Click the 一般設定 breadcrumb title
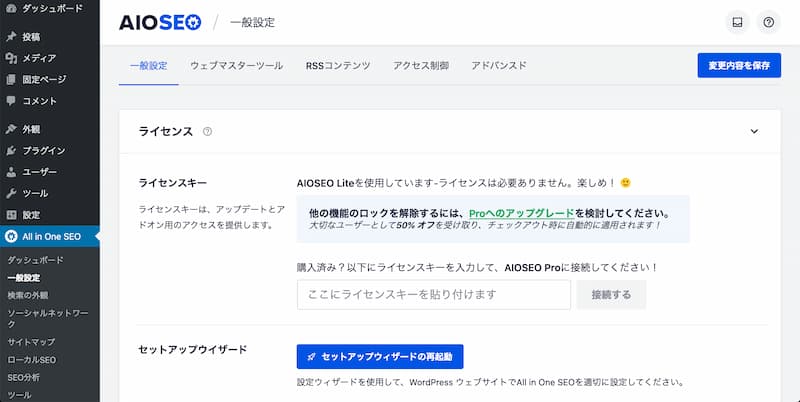Screen dimensions: 800x402 (253, 22)
